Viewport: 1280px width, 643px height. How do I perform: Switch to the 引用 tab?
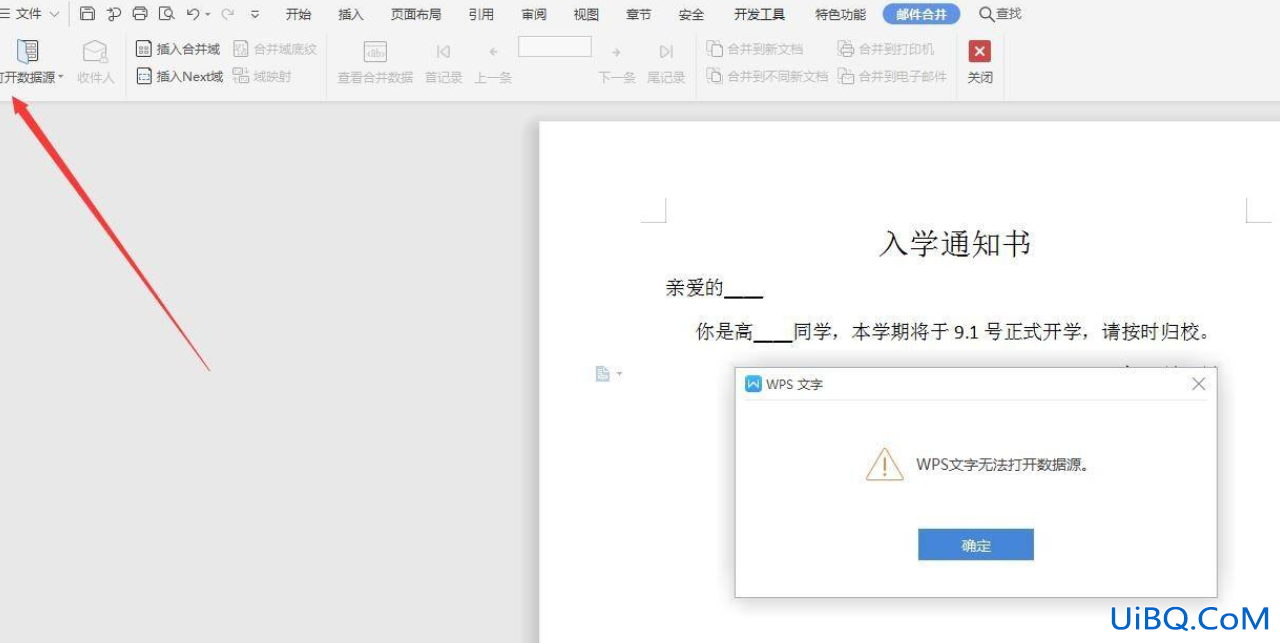pyautogui.click(x=481, y=14)
